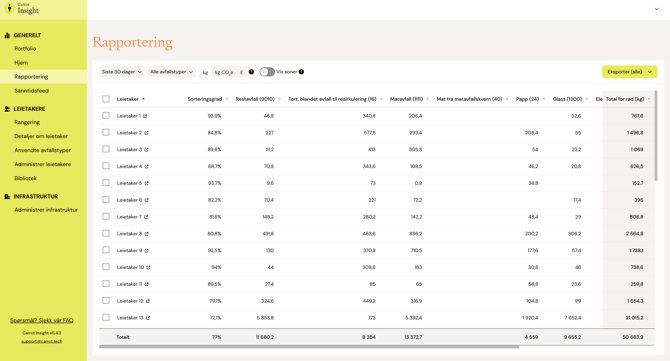This screenshot has height=361, width=670.
Task: Open the external link icon beside Leietaker 6
Action: coord(147,200)
